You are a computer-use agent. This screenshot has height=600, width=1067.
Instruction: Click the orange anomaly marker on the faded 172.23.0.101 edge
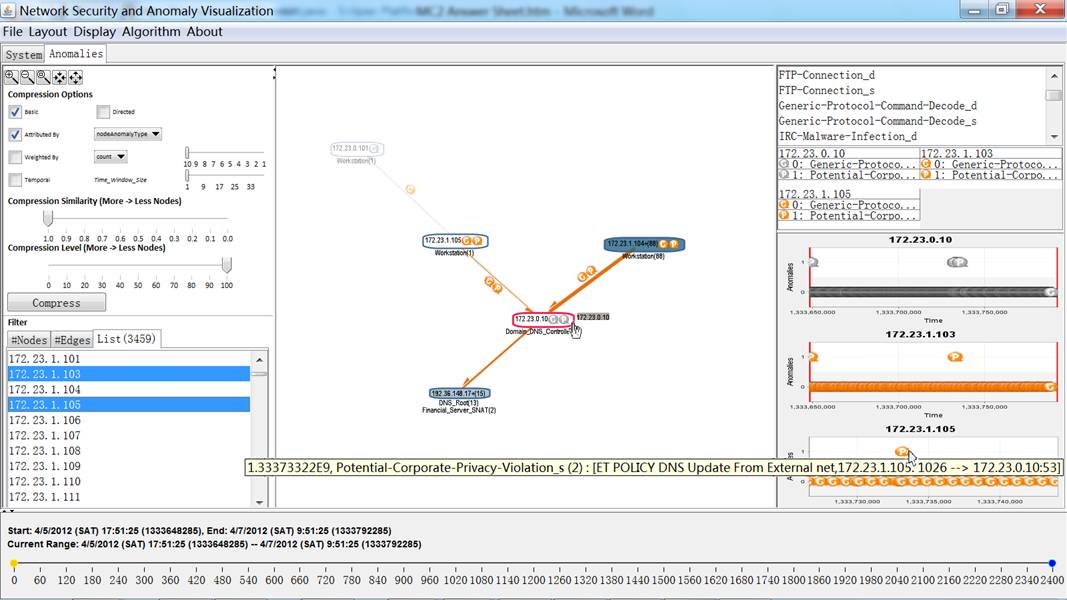coord(410,189)
